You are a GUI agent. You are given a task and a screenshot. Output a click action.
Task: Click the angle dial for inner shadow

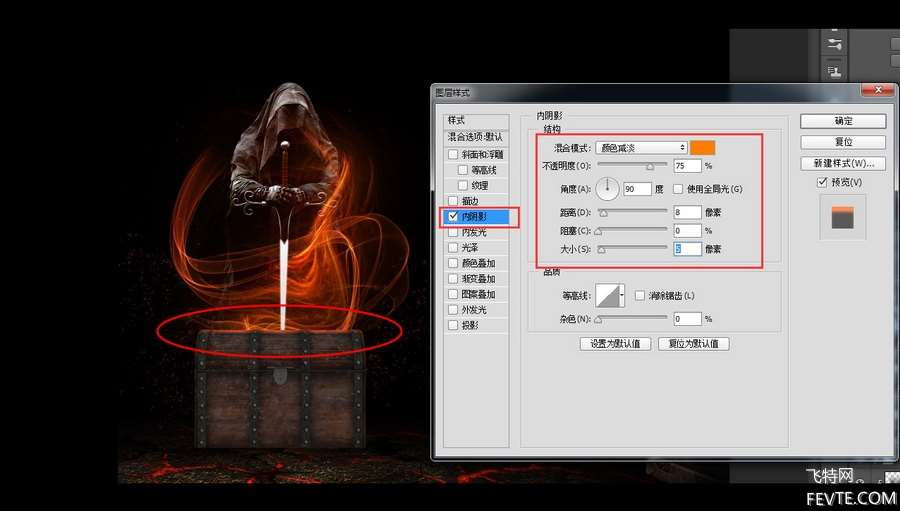click(x=607, y=188)
